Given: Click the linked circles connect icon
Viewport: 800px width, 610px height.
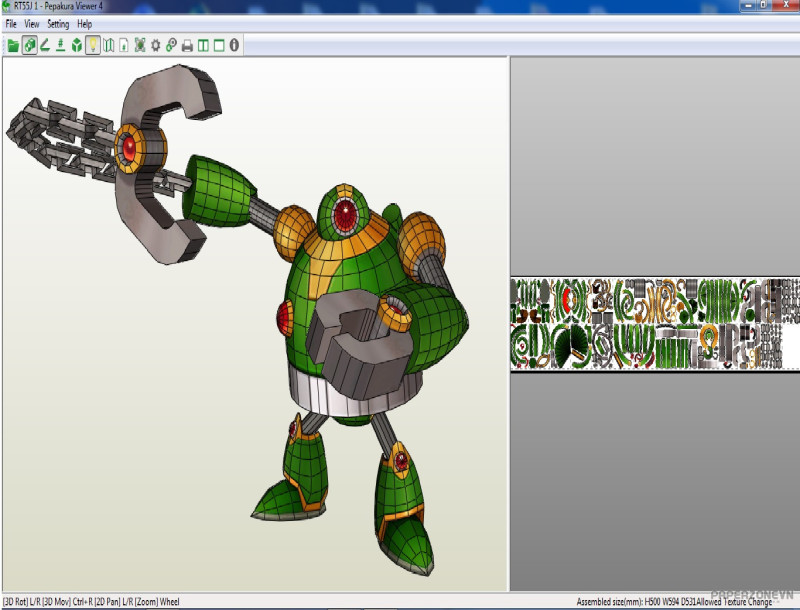Looking at the screenshot, I should [x=171, y=45].
